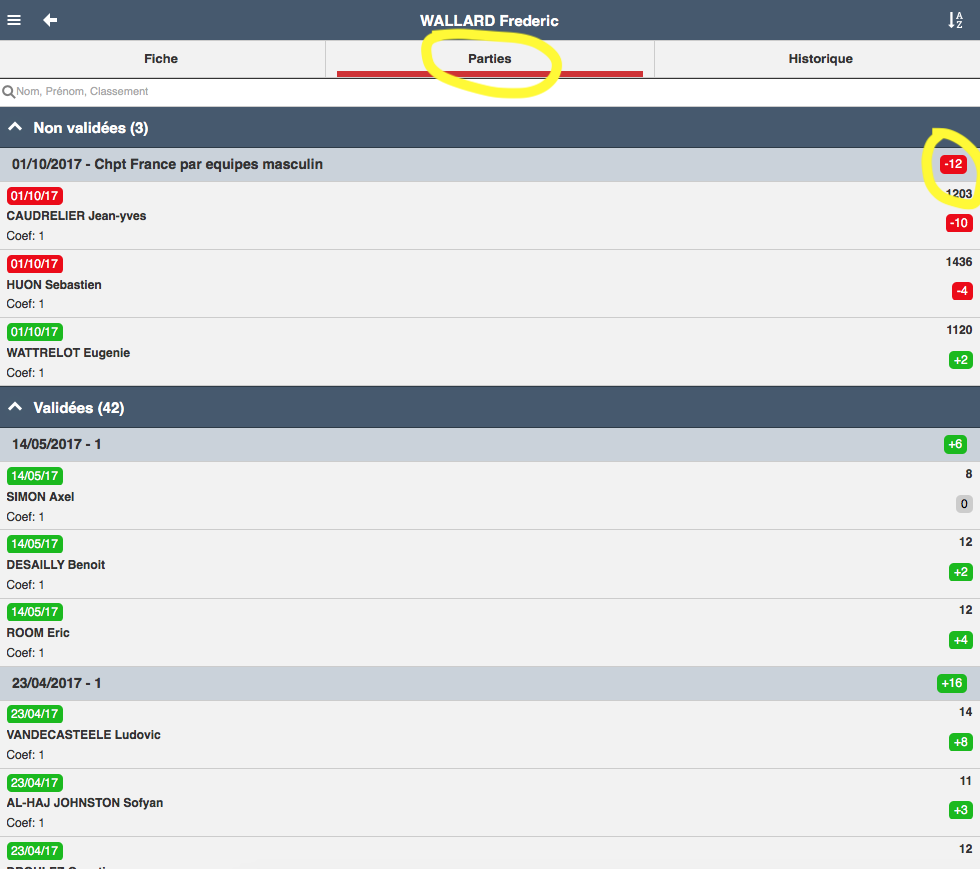Click the green 14/05/17 date badge for ROOM Eric
The width and height of the screenshot is (980, 869).
coord(34,612)
